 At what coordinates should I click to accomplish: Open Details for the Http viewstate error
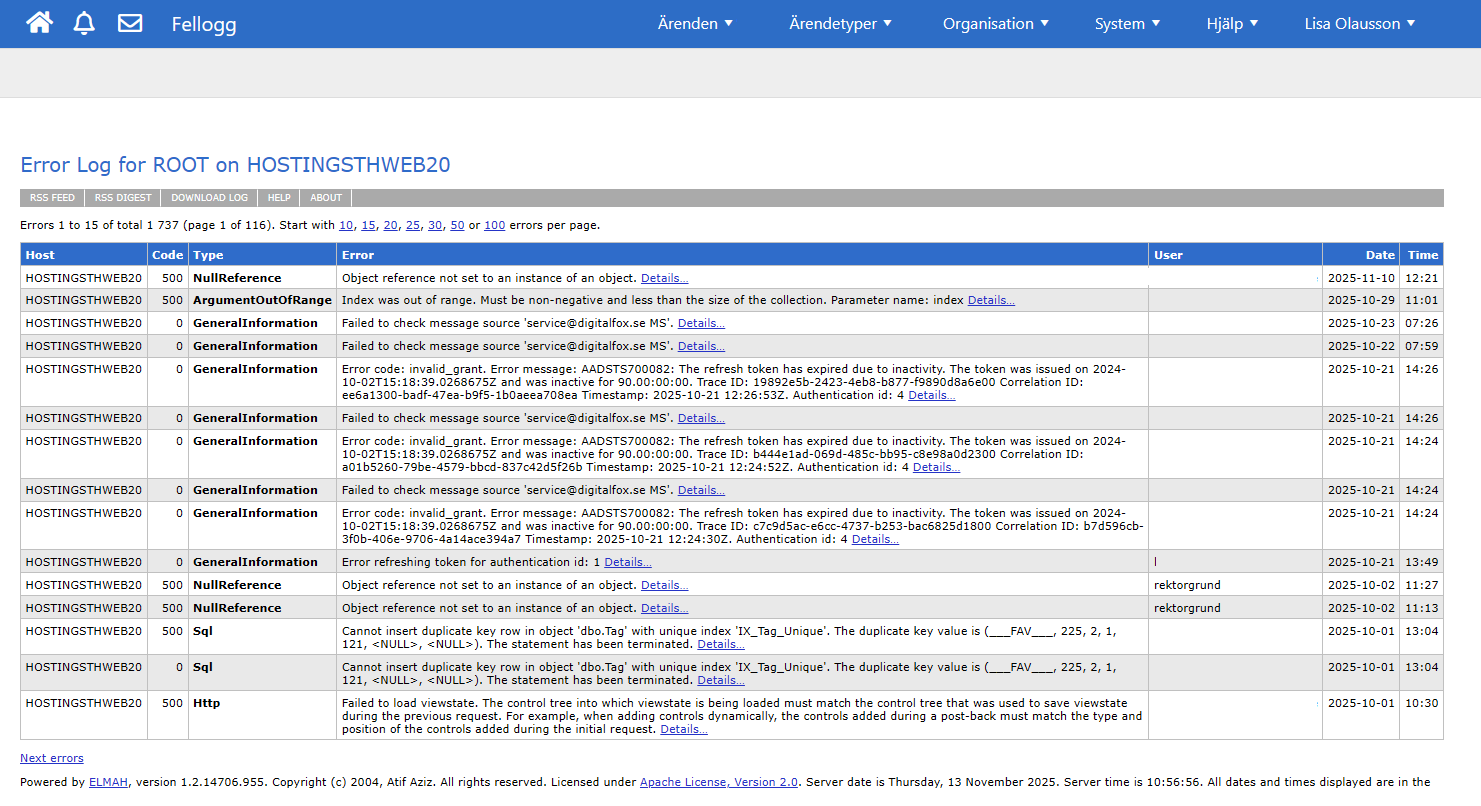click(x=684, y=729)
